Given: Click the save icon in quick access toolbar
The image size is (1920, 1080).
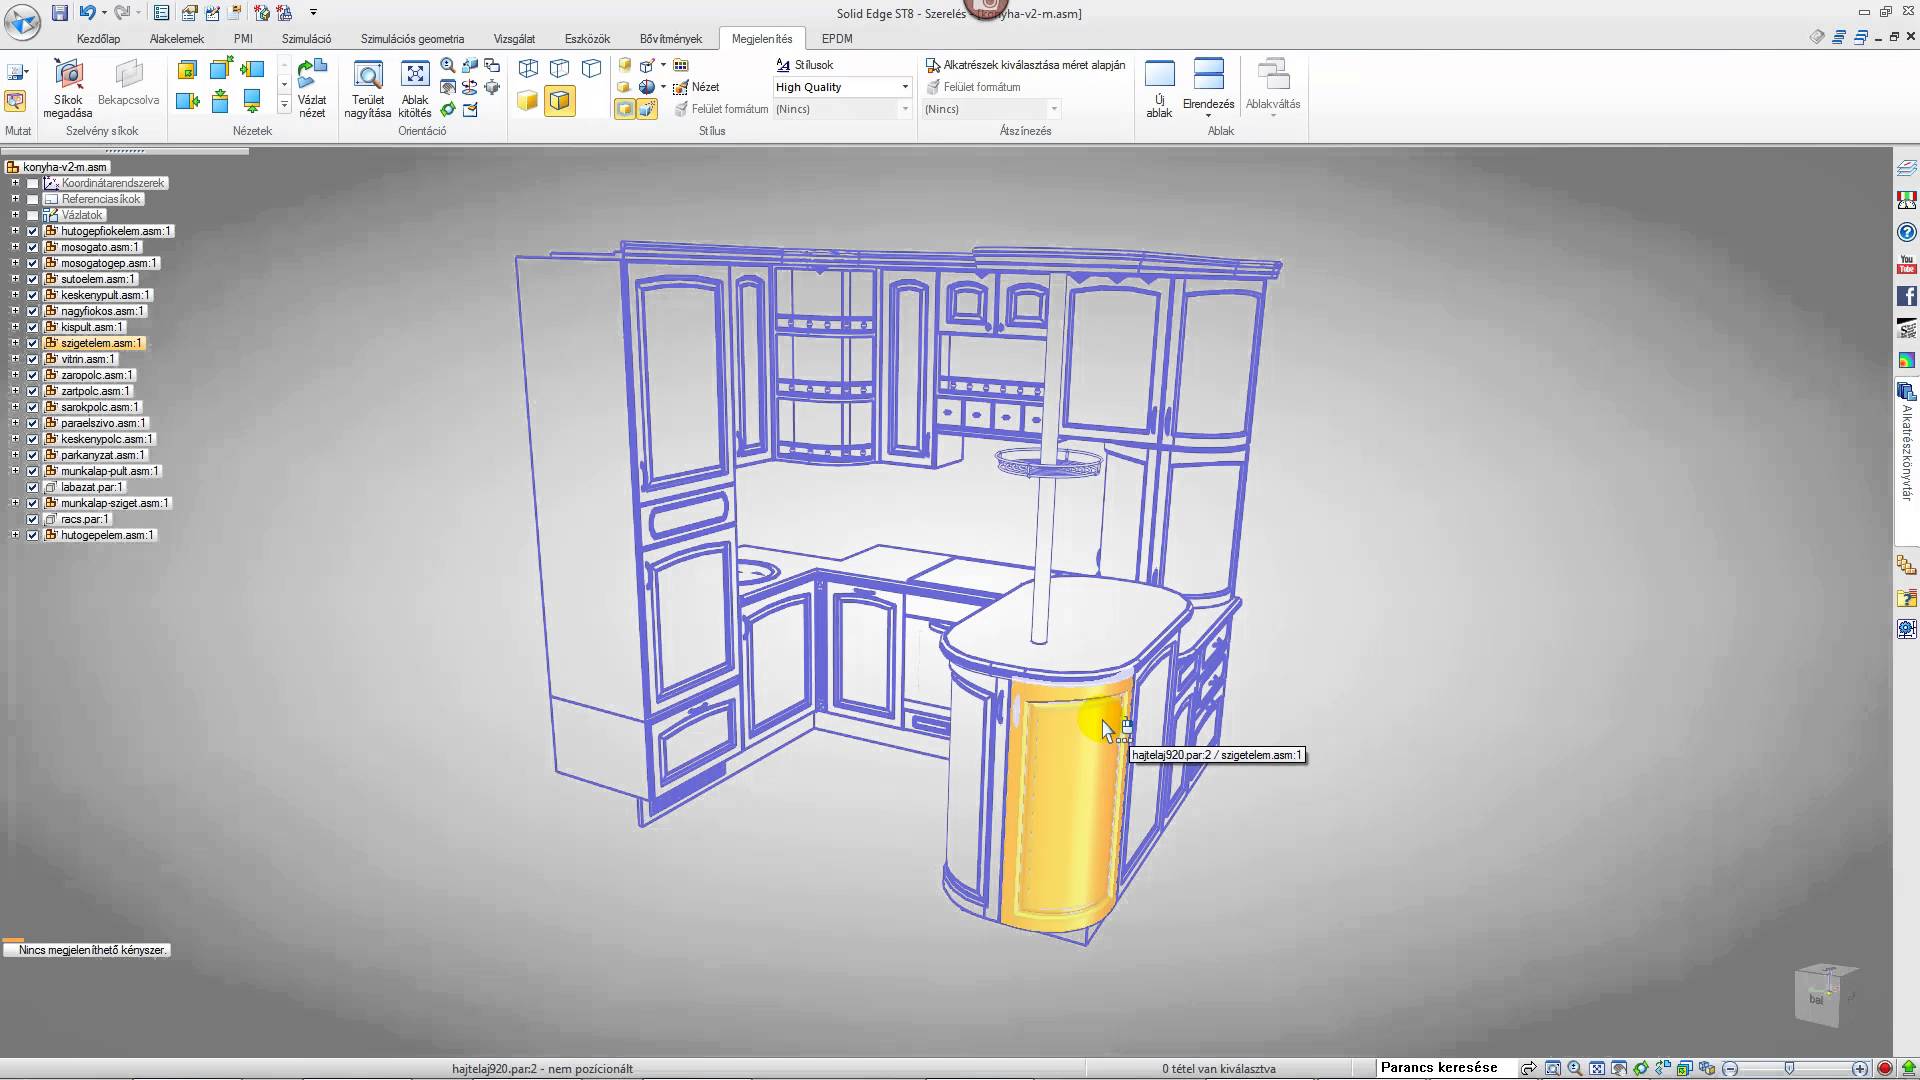Looking at the screenshot, I should click(x=60, y=13).
